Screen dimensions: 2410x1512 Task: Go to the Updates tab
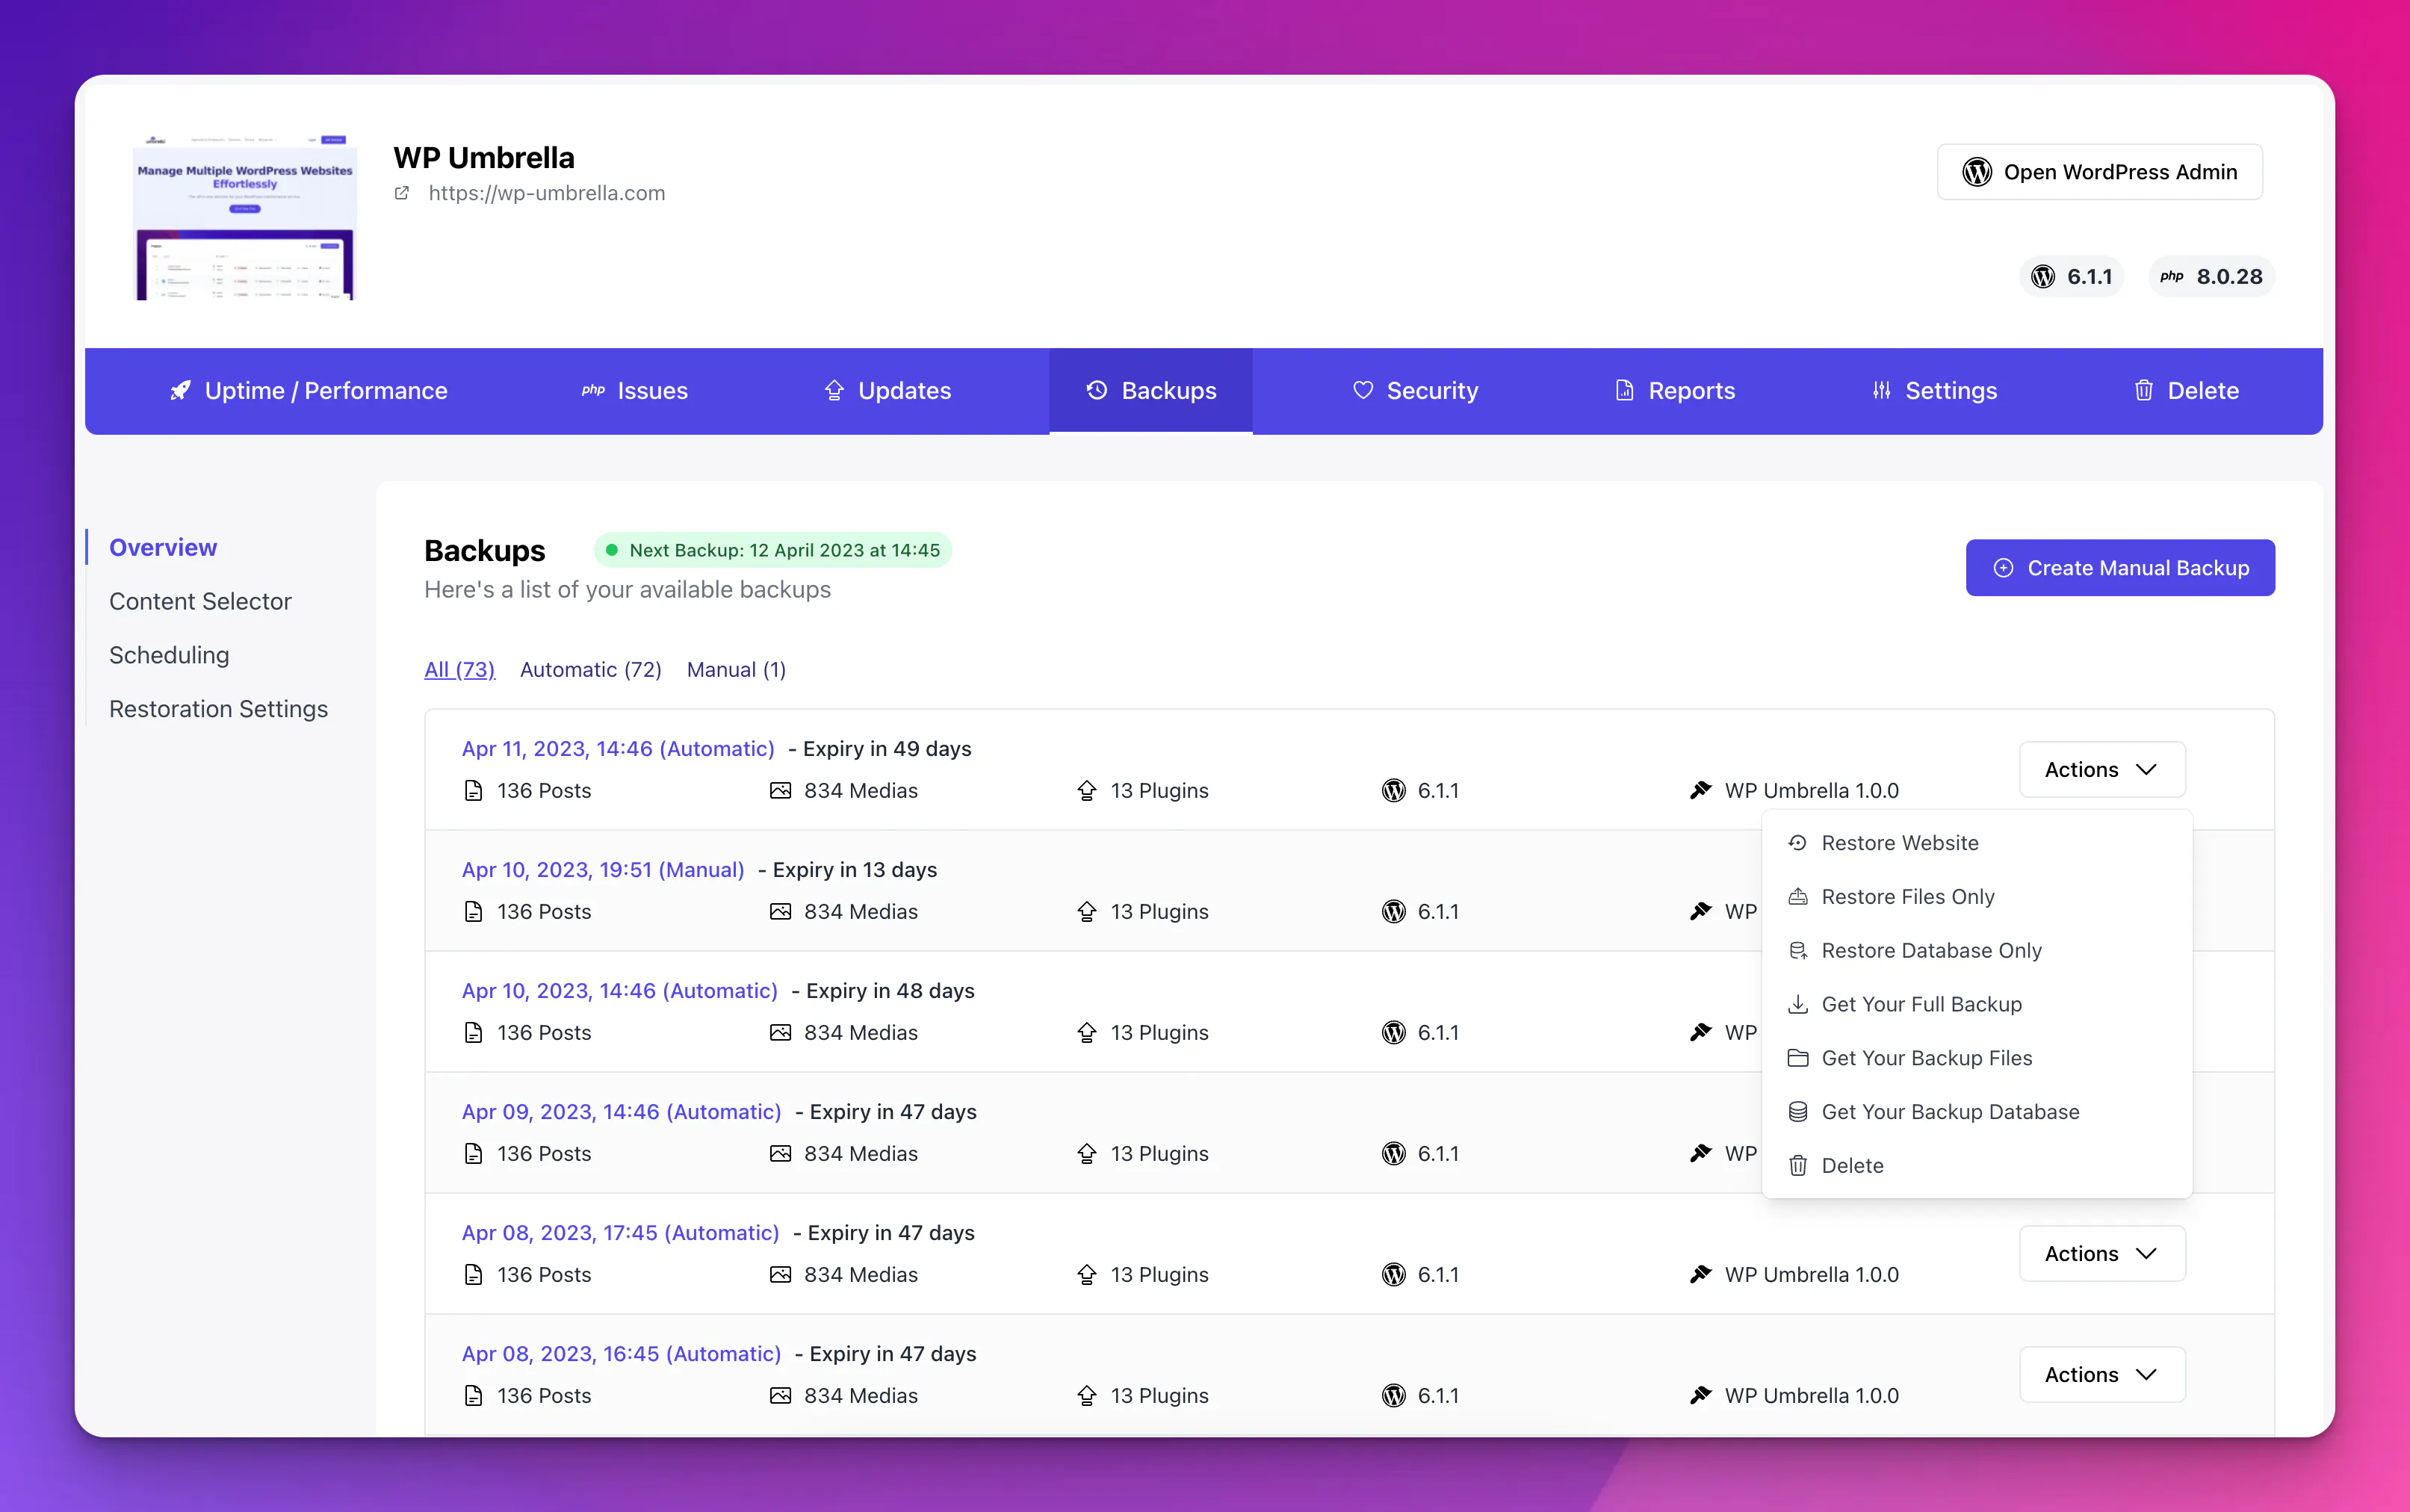tap(887, 391)
